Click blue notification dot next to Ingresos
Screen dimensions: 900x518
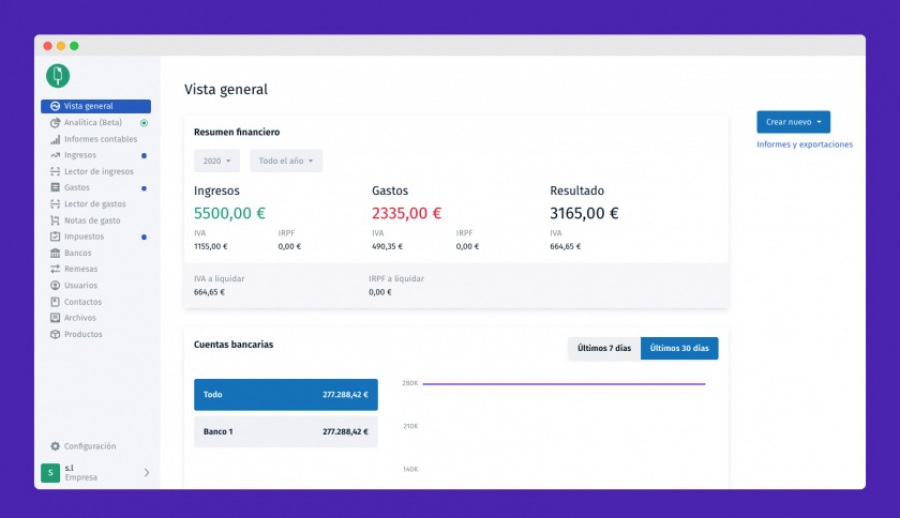[144, 156]
